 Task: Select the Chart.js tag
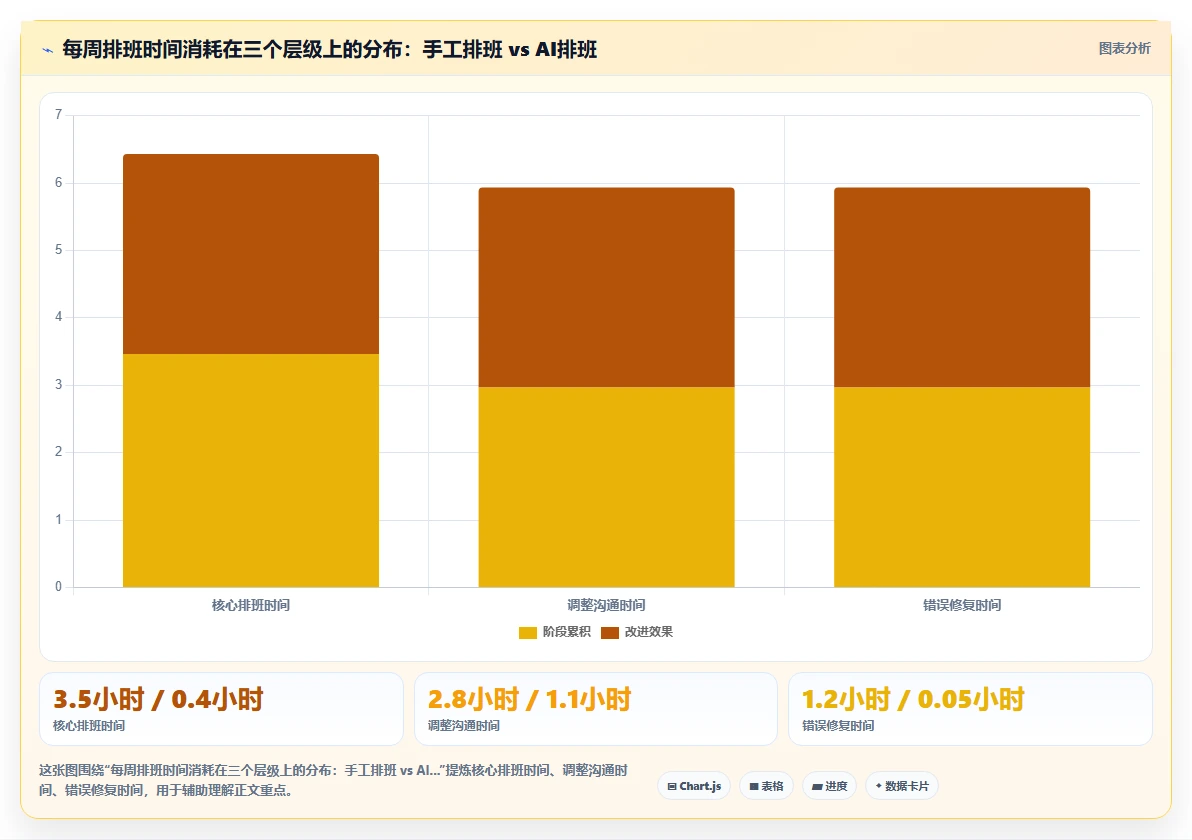(x=694, y=786)
